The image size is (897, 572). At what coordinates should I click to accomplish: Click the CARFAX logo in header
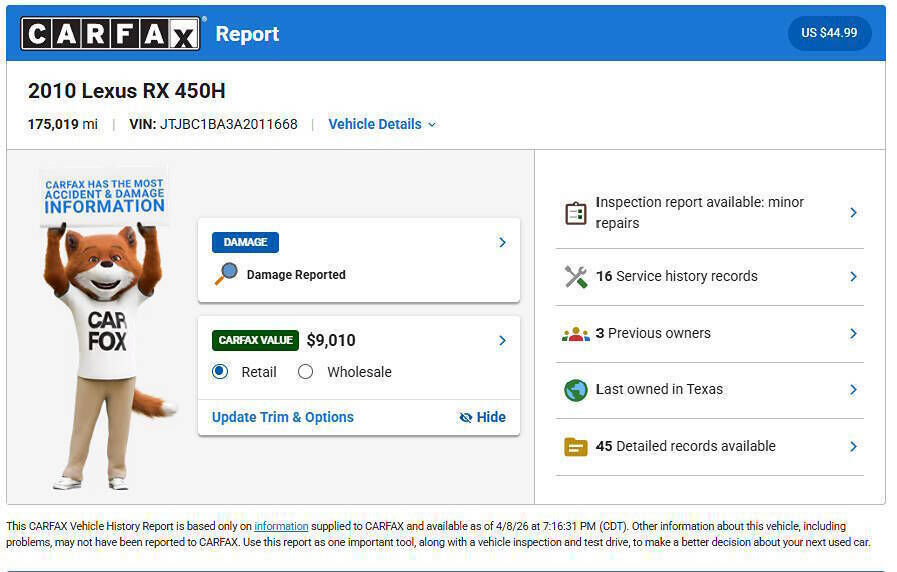(x=110, y=34)
